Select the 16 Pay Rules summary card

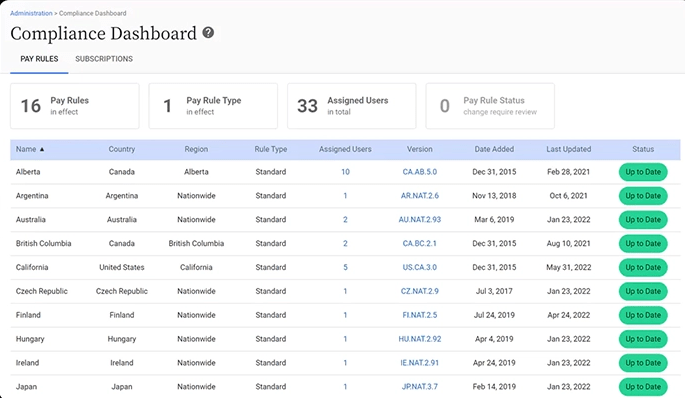click(x=75, y=106)
